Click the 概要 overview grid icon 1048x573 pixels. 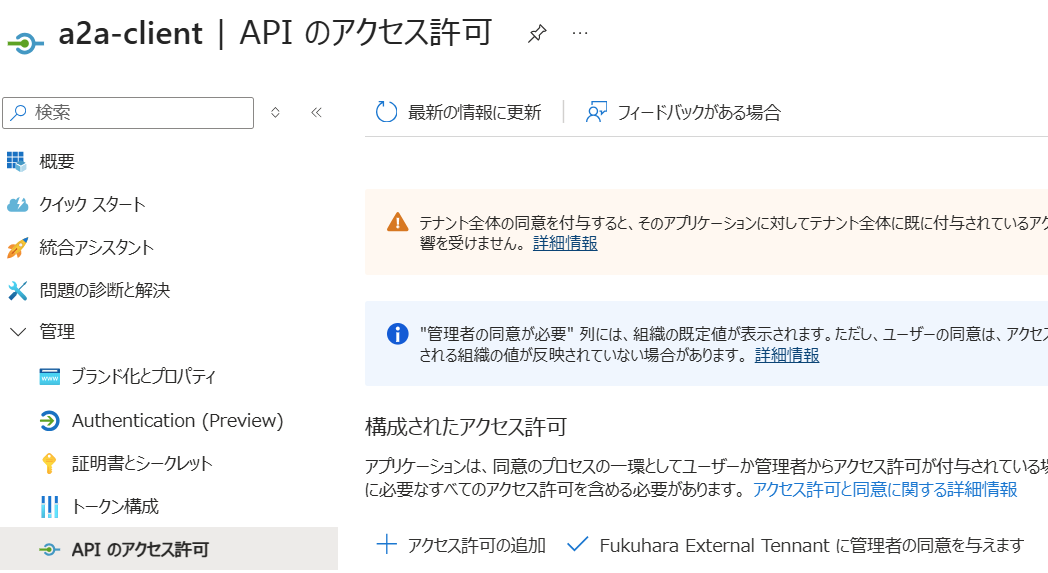tap(17, 161)
